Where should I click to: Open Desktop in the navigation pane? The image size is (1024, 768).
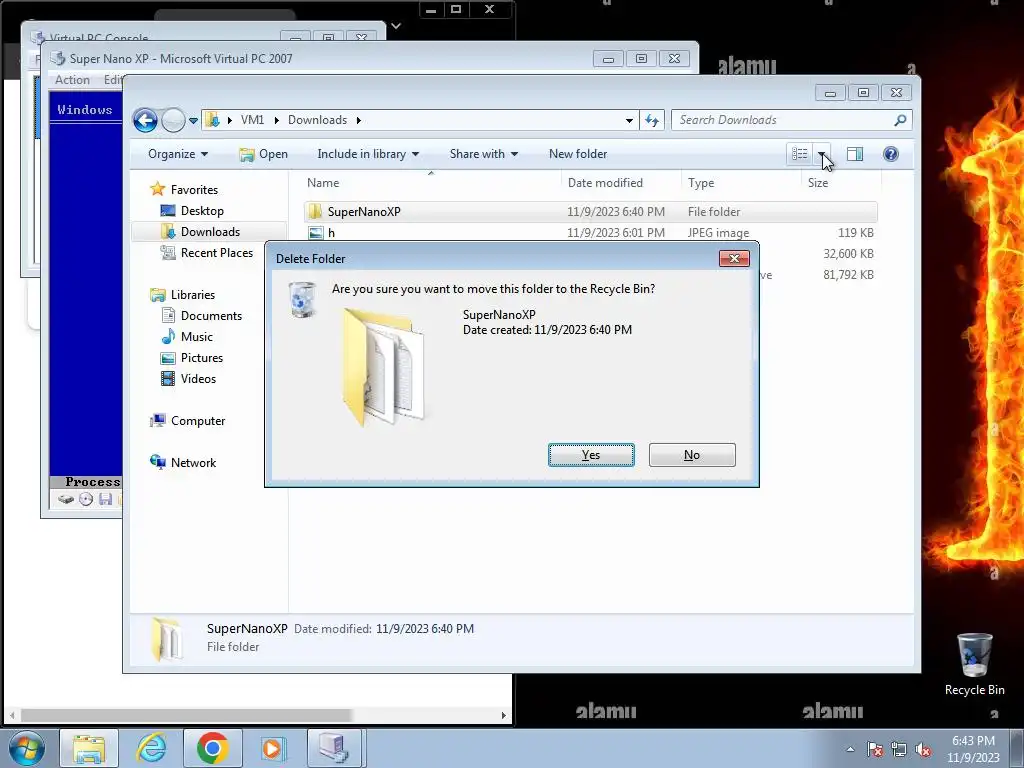193,211
